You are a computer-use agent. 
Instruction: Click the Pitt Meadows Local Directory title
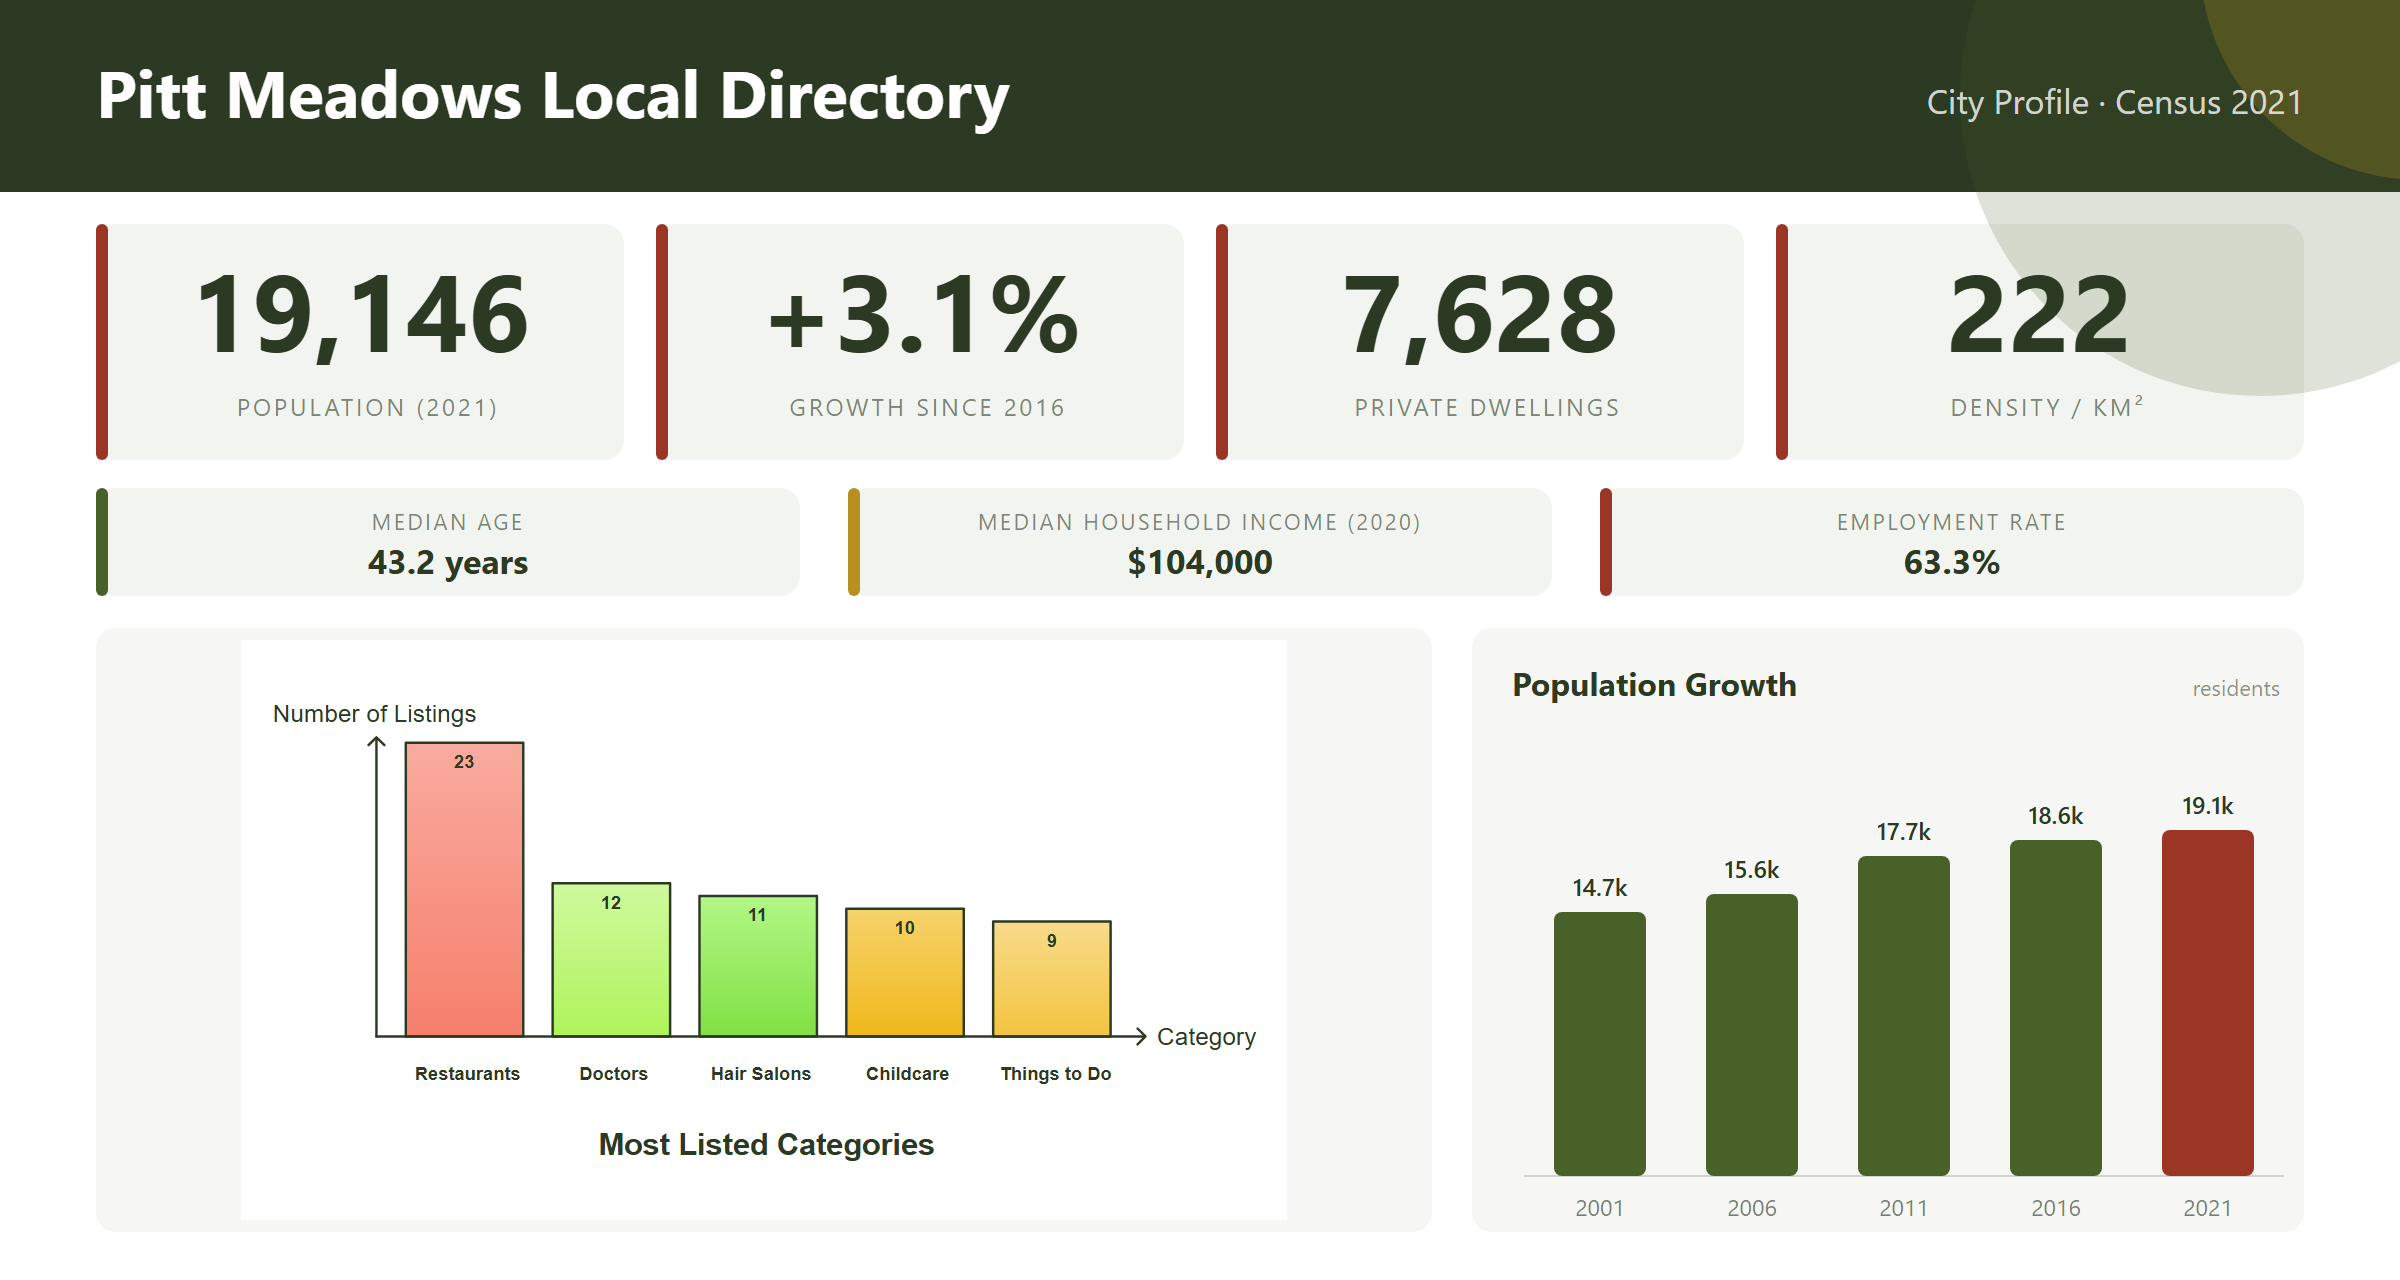tap(553, 97)
